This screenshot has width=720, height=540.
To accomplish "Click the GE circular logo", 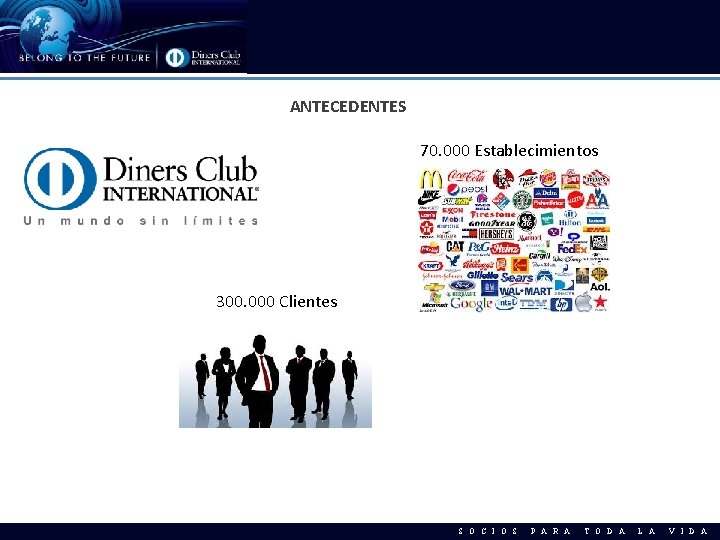I will 527,221.
